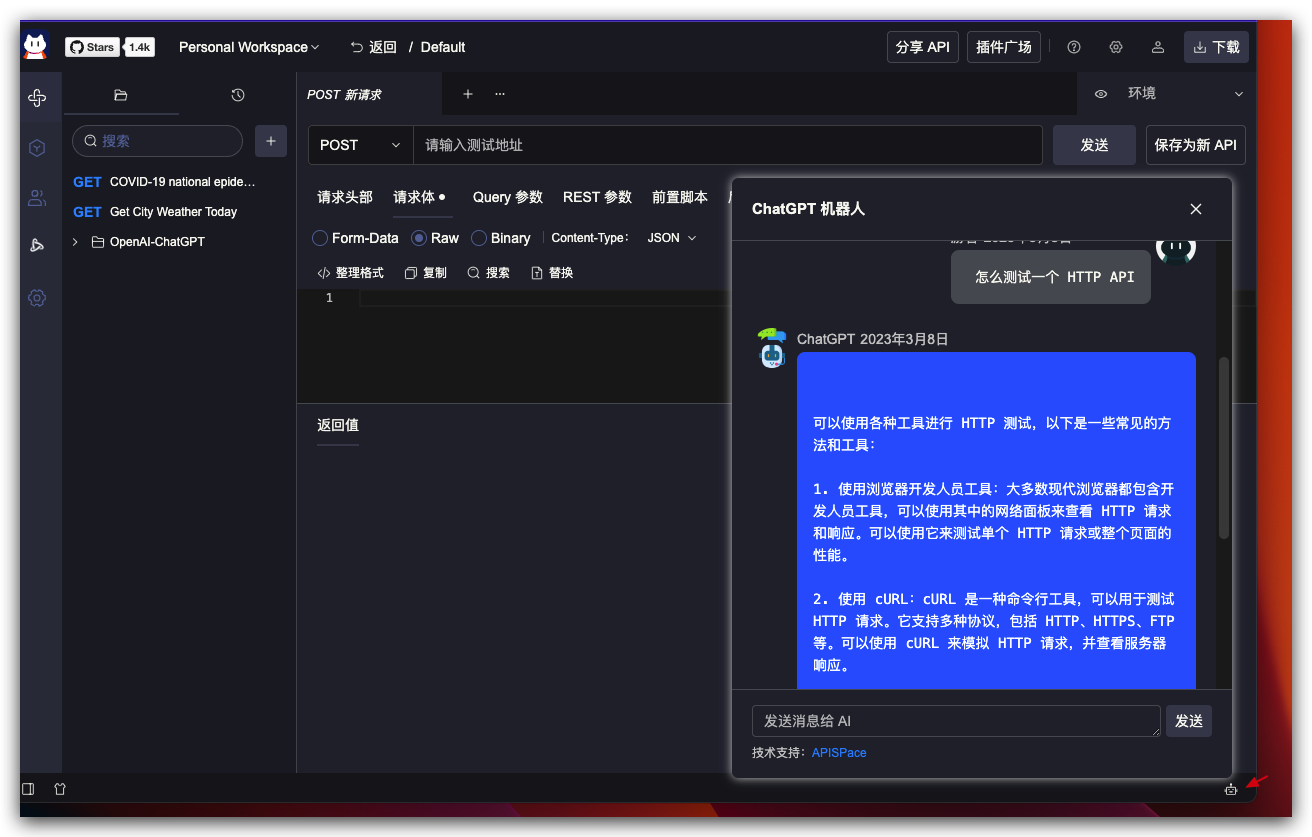
Task: Select the 返回值 response tab
Action: (x=338, y=425)
